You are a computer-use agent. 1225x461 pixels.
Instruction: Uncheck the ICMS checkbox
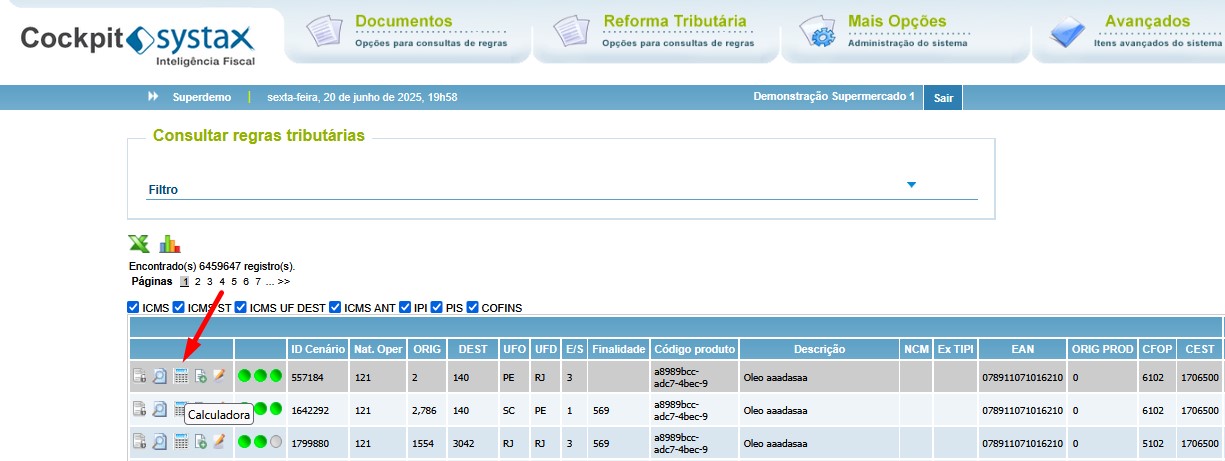[134, 307]
